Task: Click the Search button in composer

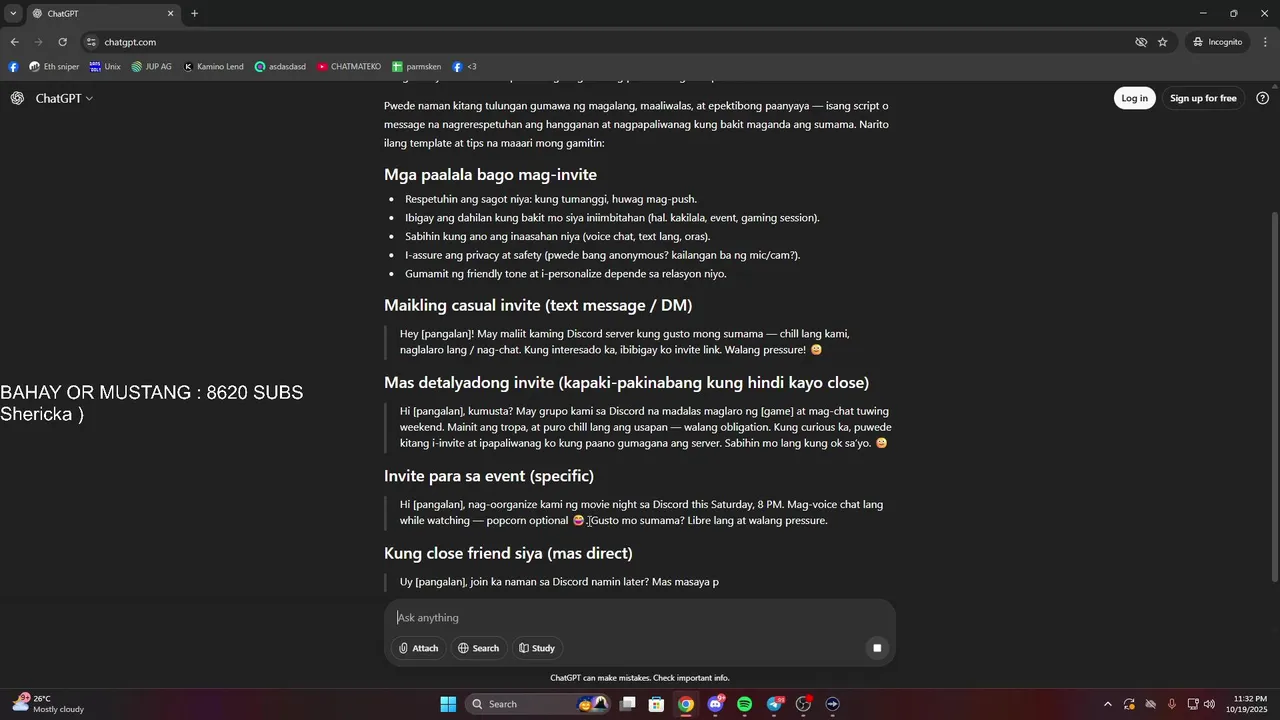Action: pyautogui.click(x=478, y=648)
